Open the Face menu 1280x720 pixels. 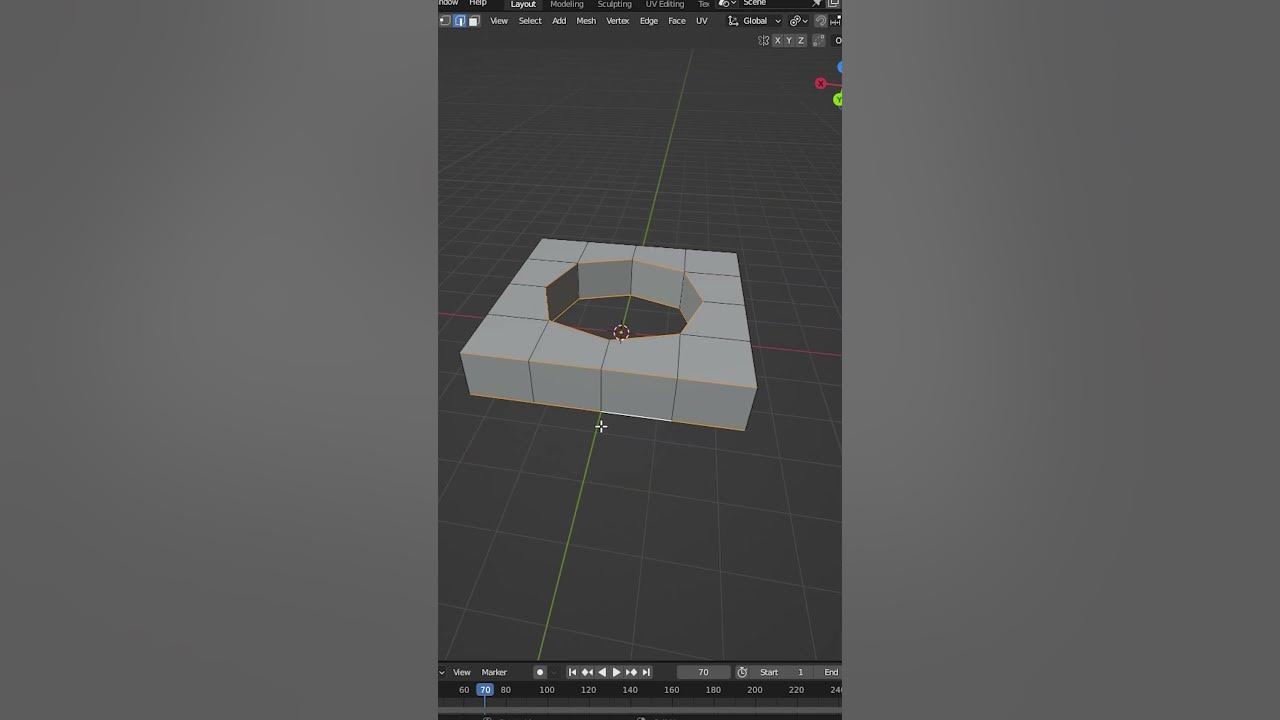[x=677, y=21]
